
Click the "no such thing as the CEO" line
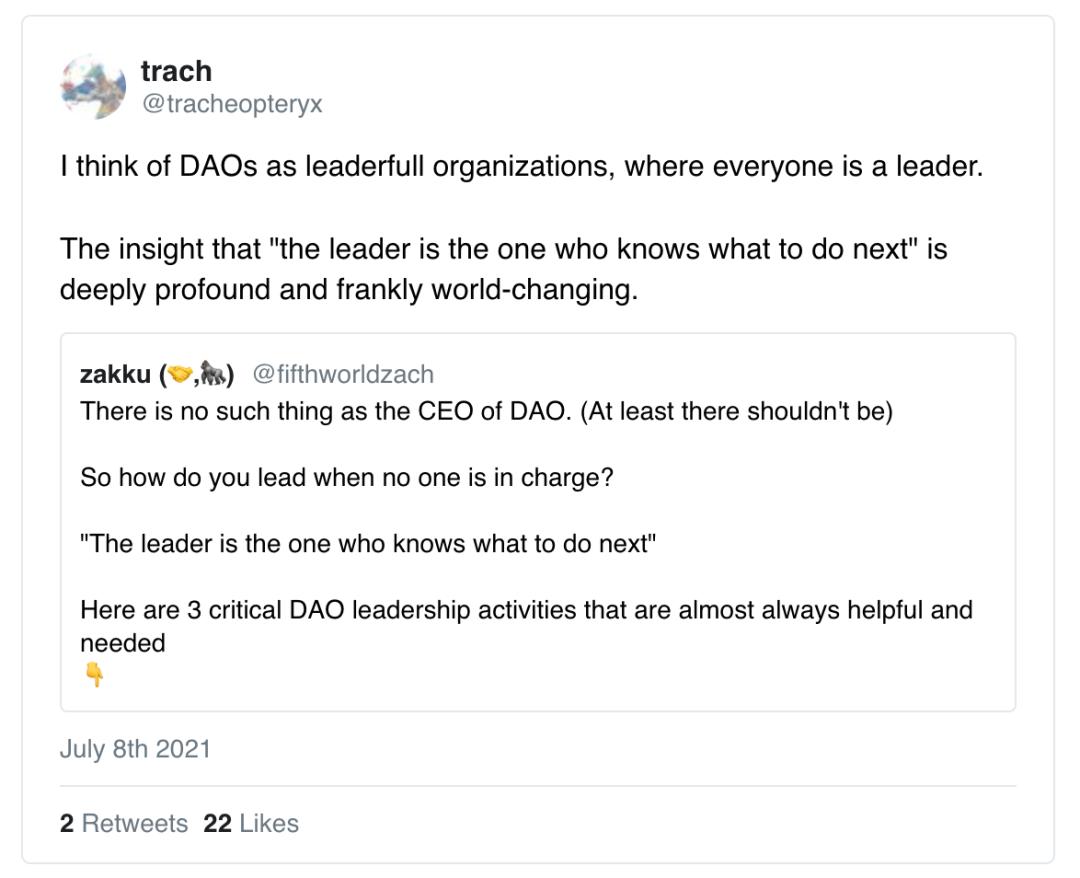(486, 411)
